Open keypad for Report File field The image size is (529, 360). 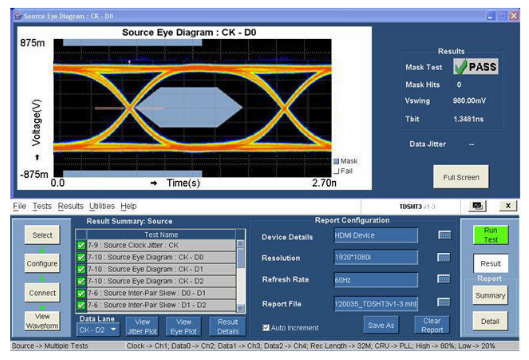(444, 302)
